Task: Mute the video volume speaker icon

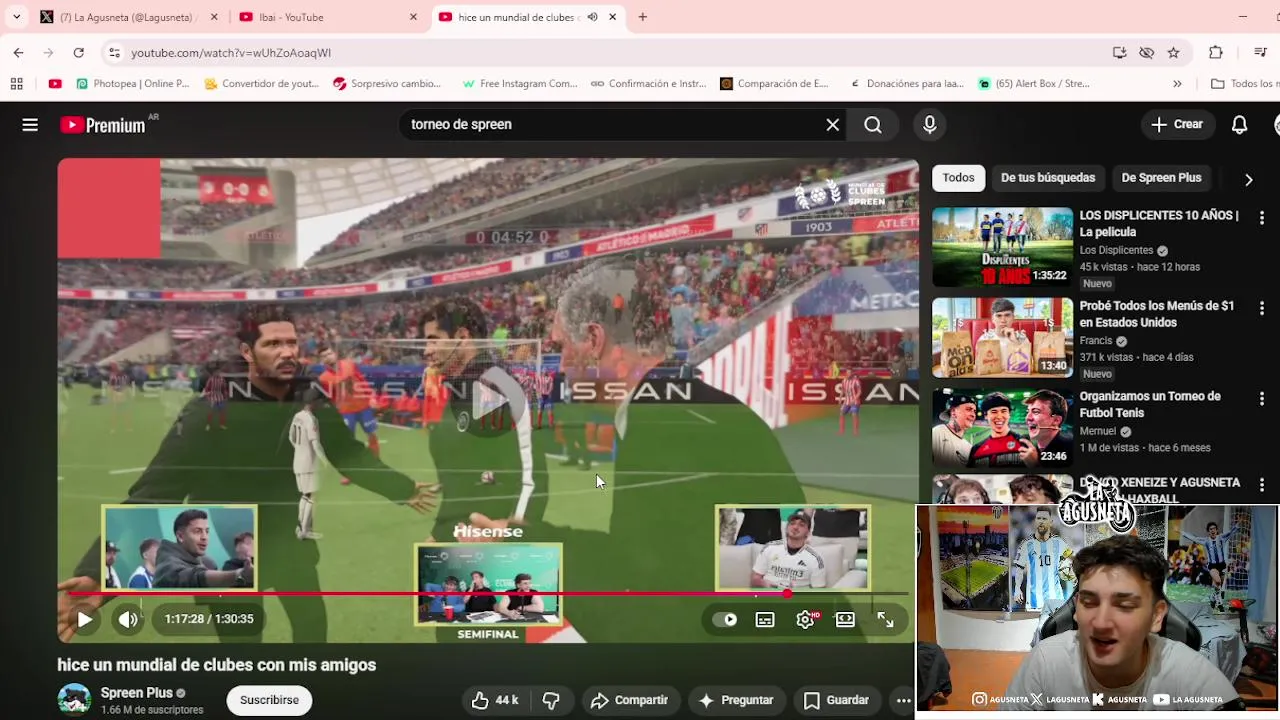Action: click(128, 619)
